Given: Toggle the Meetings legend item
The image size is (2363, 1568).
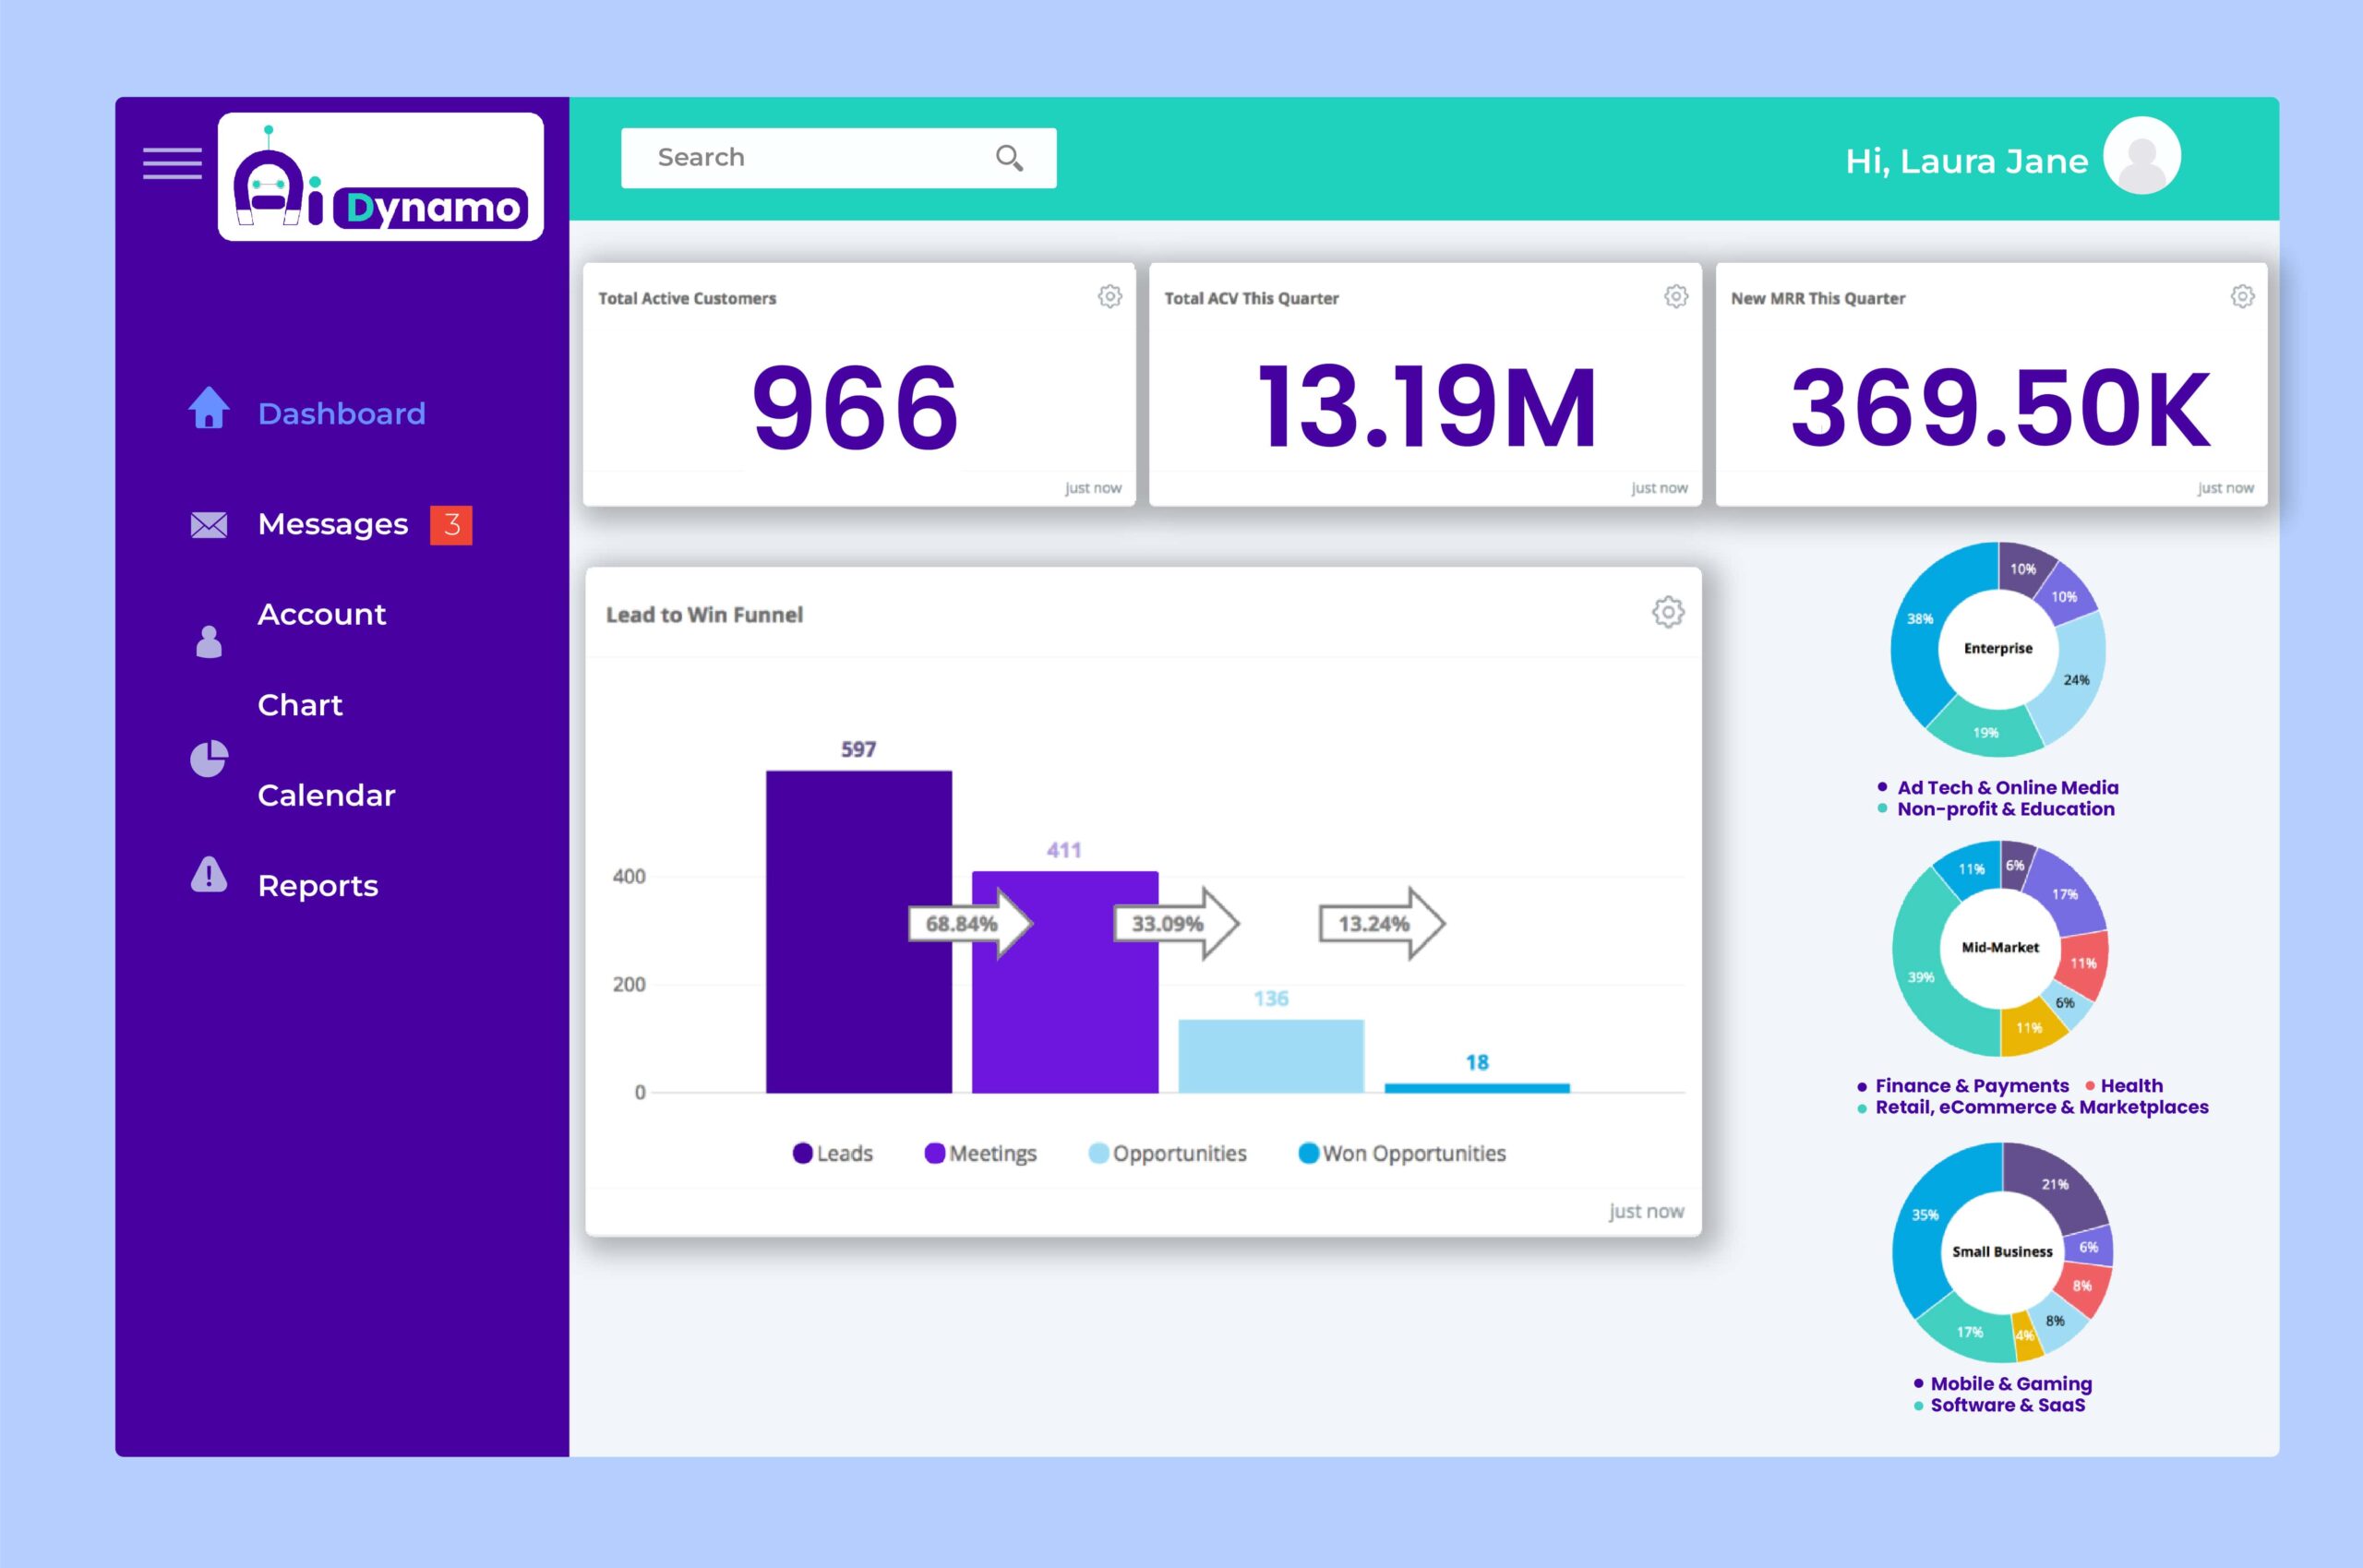Looking at the screenshot, I should tap(980, 1153).
